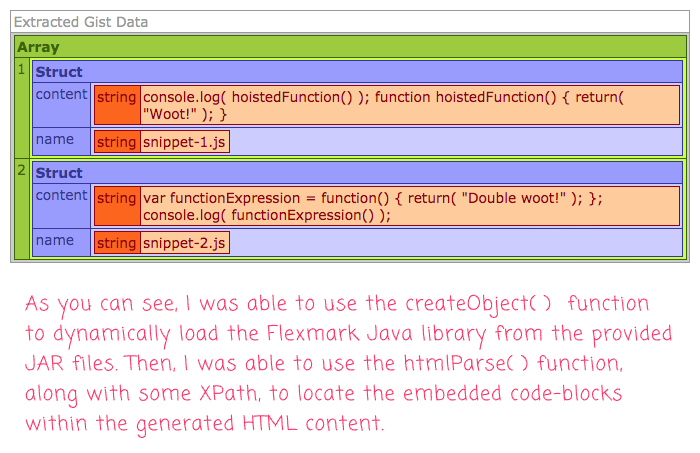This screenshot has height=453, width=700.
Task: Click the Extracted Gist Data title
Action: pos(81,22)
